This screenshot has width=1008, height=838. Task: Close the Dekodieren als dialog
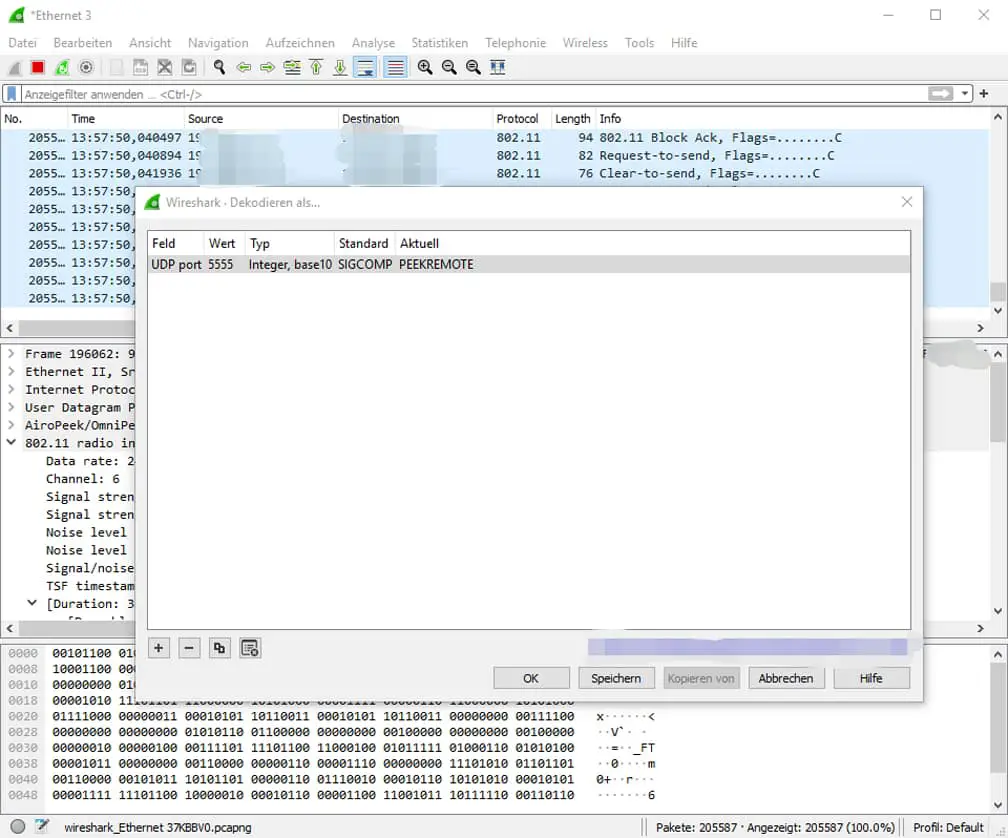coord(906,202)
